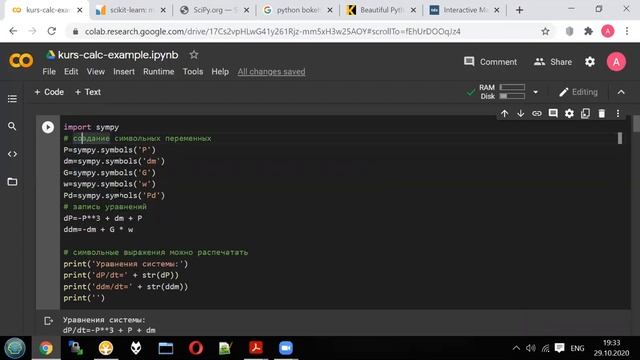Open the File menu

point(49,72)
